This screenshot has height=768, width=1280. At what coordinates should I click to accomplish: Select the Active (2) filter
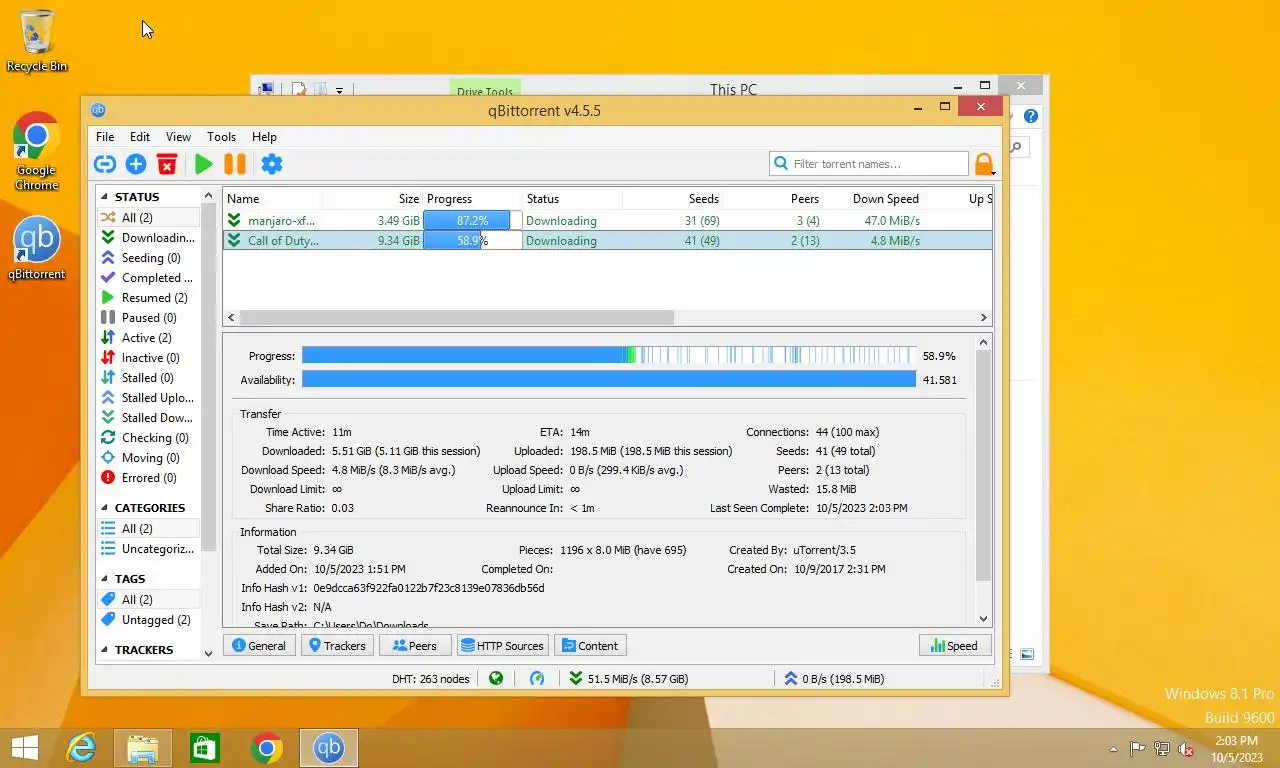(x=148, y=338)
